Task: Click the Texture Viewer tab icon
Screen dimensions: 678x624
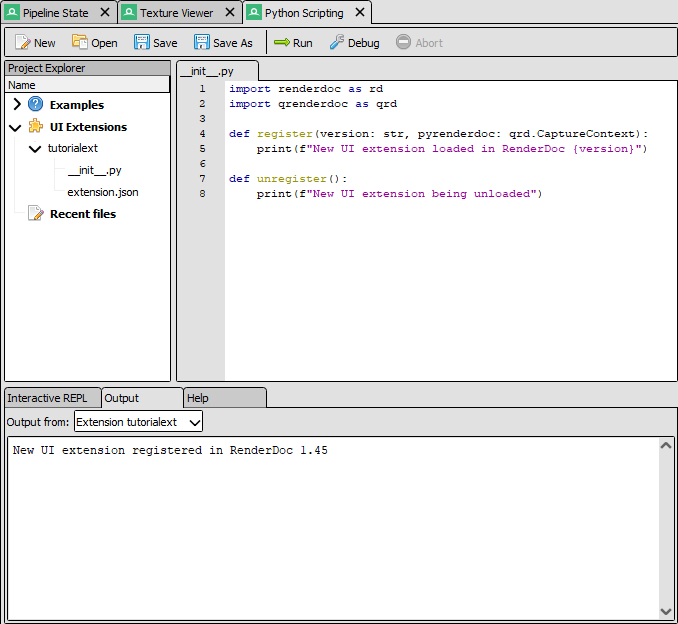Action: pyautogui.click(x=129, y=13)
